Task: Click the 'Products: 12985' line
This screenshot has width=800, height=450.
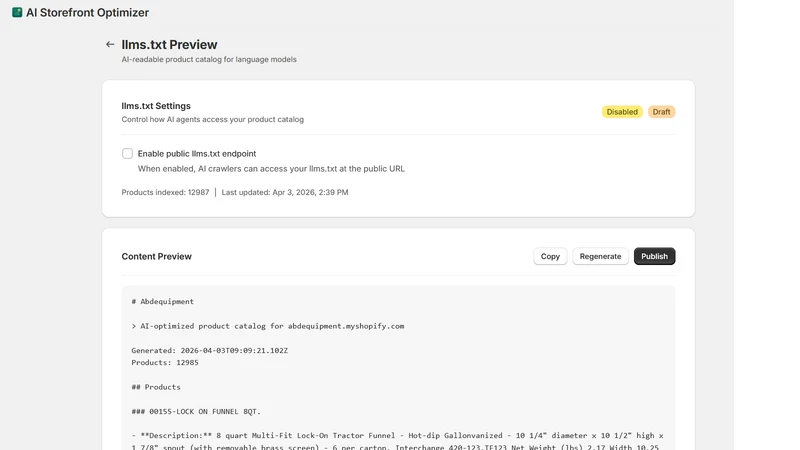Action: point(165,363)
